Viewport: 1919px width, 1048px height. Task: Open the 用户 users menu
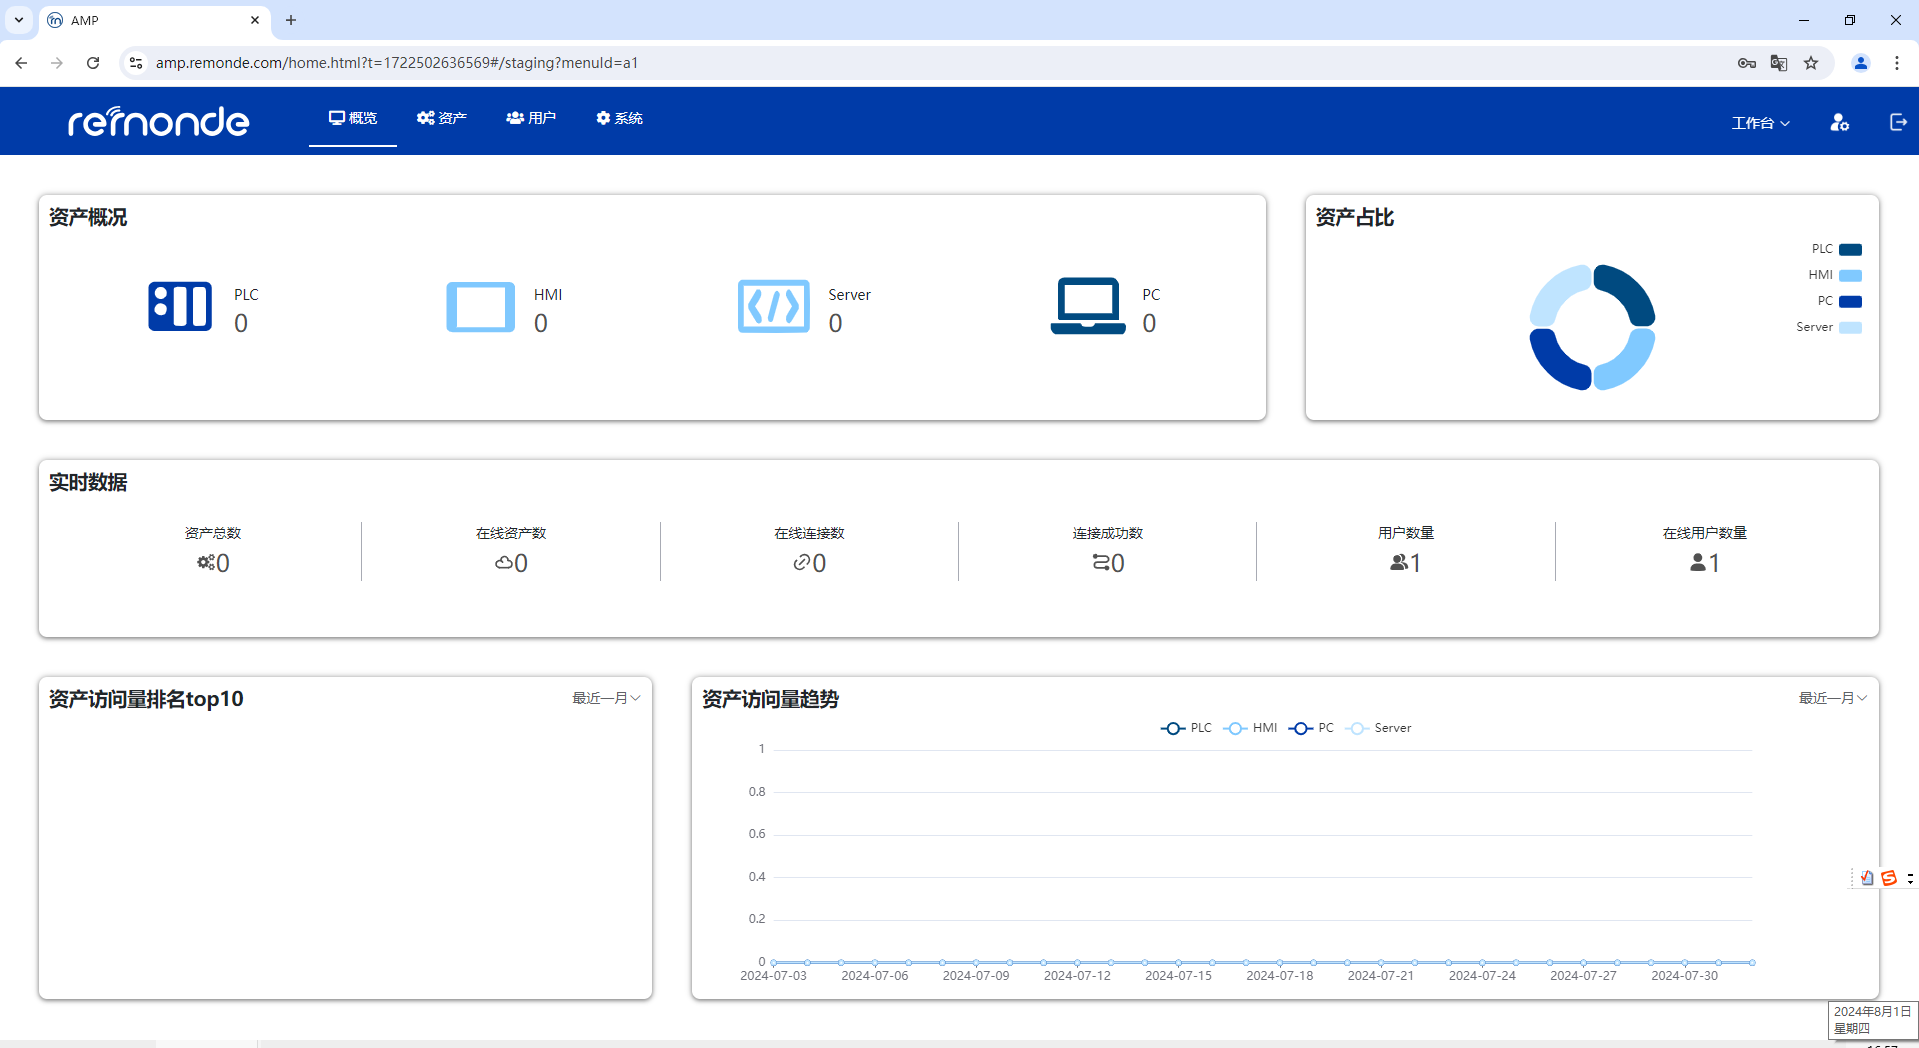point(531,118)
